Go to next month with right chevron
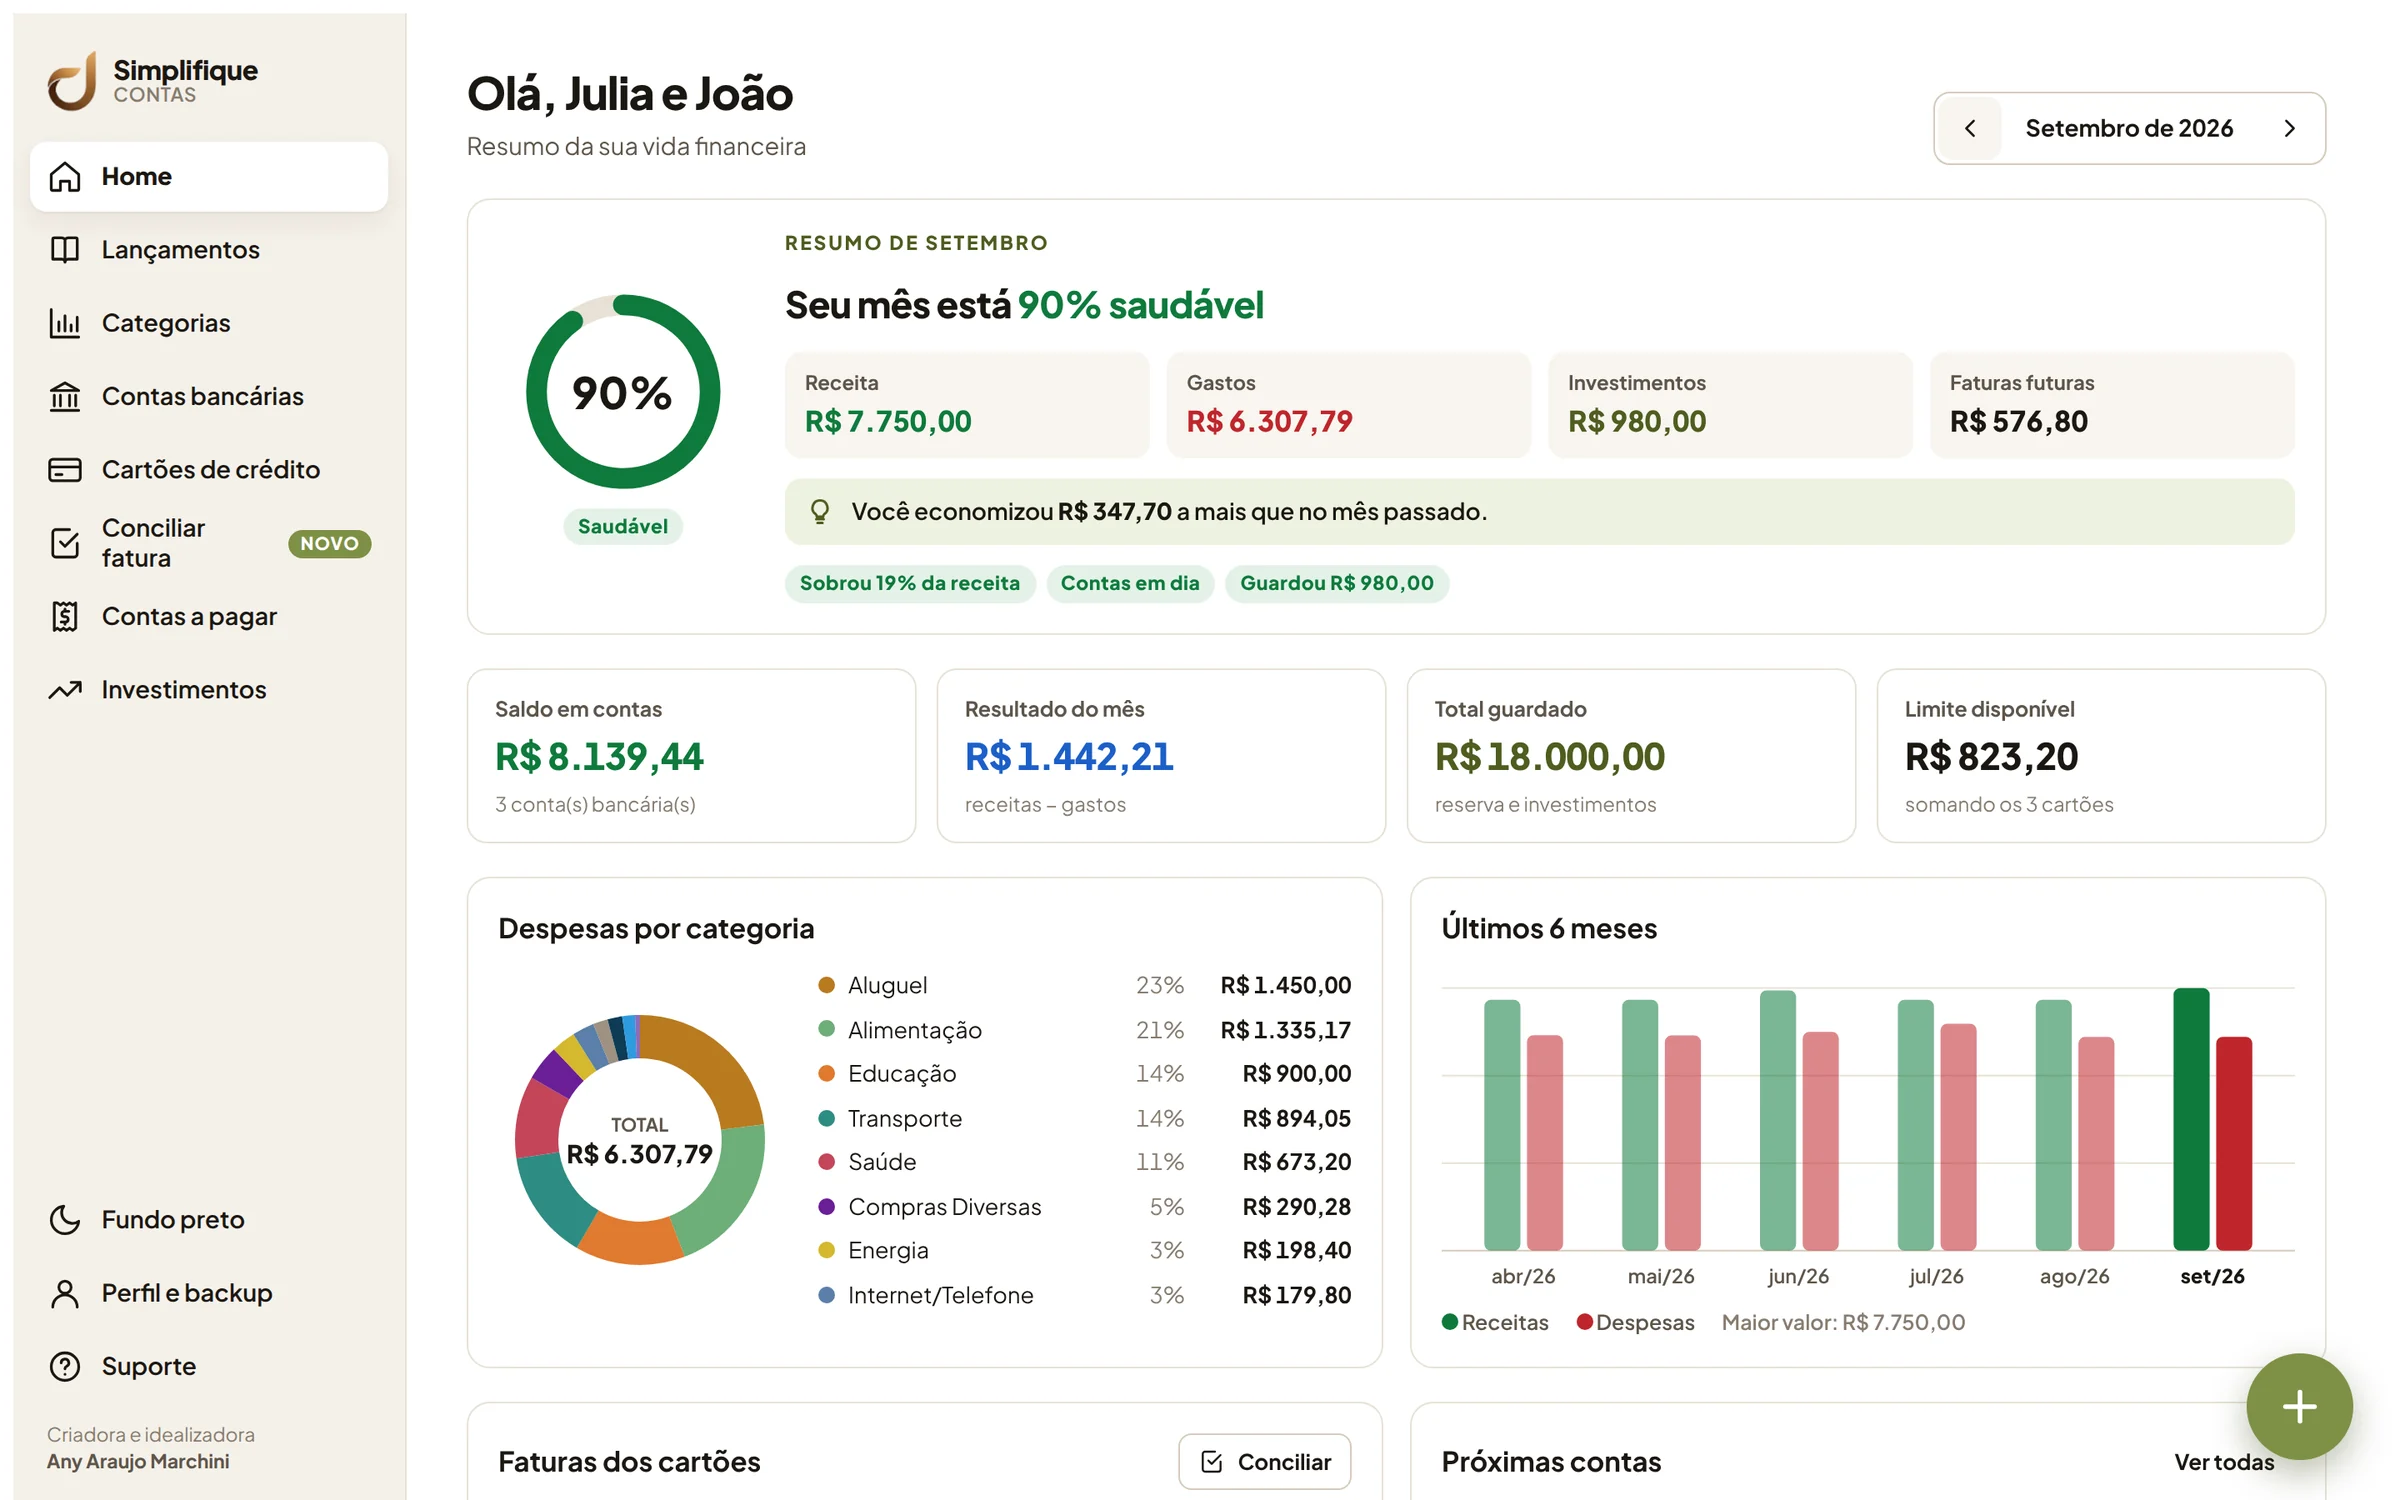The image size is (2400, 1500). tap(2290, 129)
